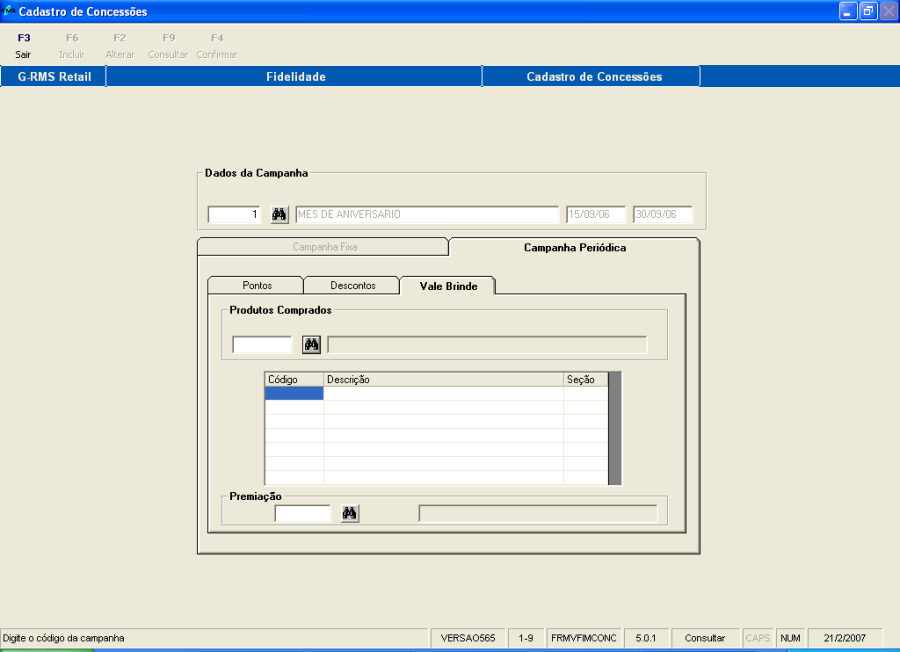Click the Código column header
Image resolution: width=900 pixels, height=652 pixels.
(x=294, y=379)
